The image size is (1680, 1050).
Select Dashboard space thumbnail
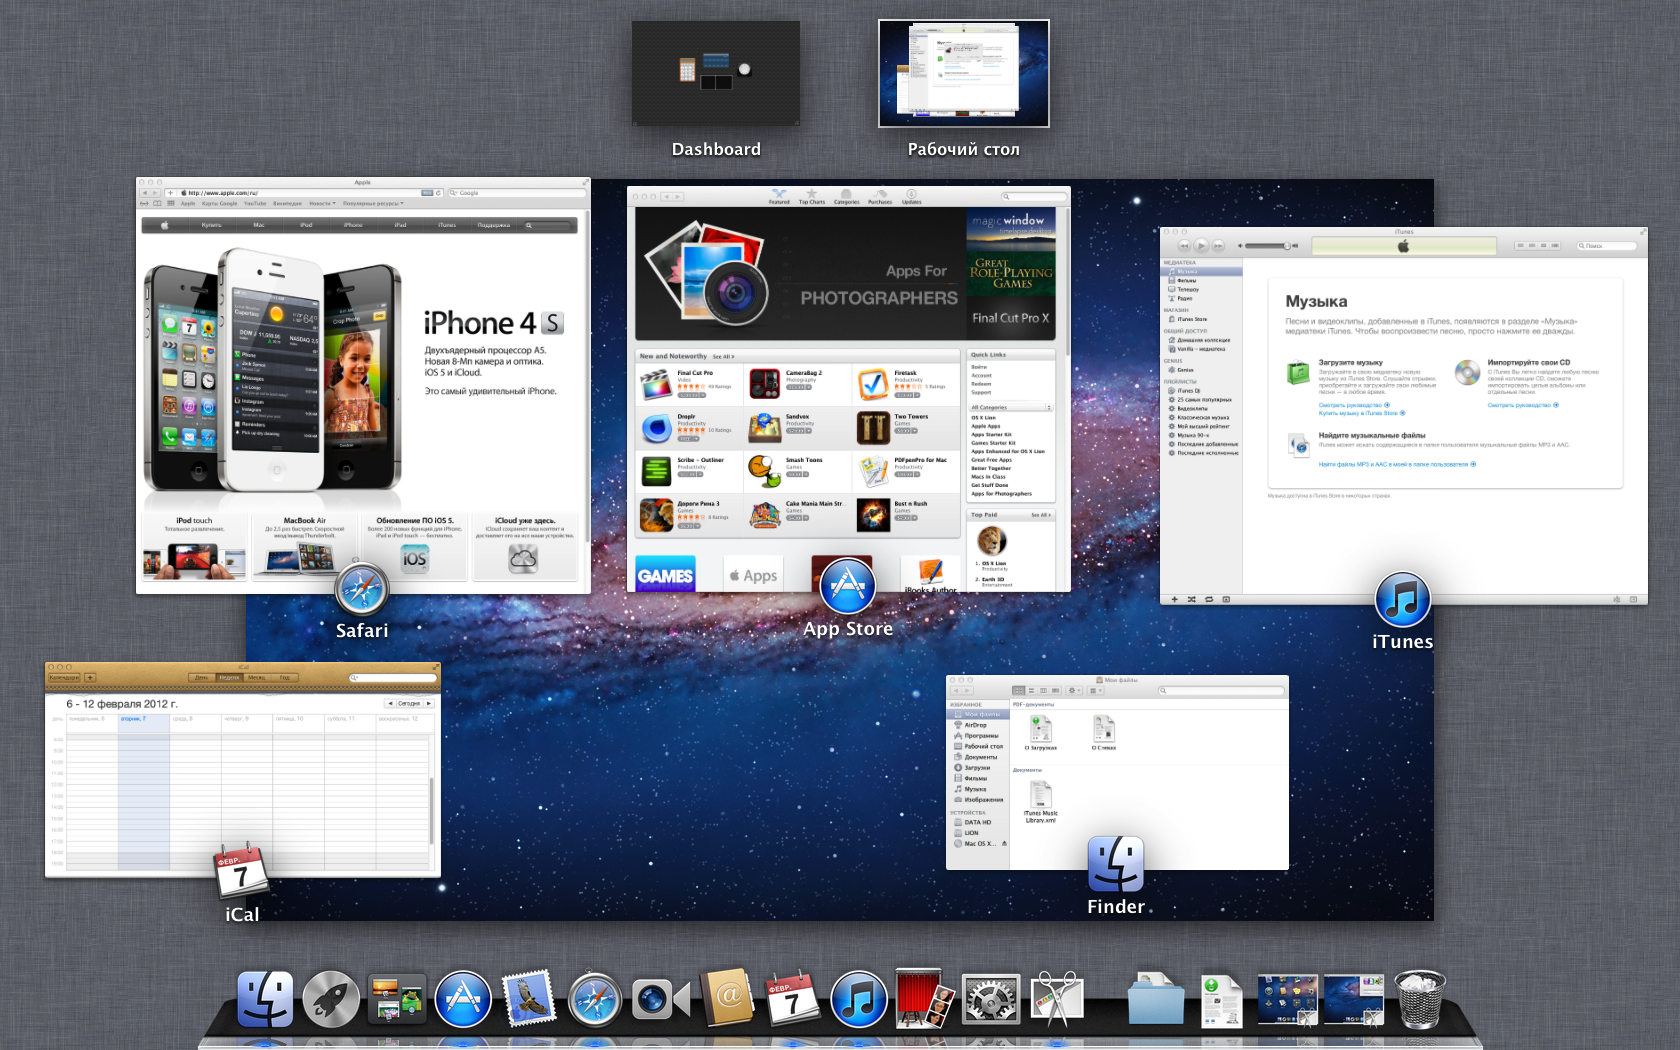[716, 73]
